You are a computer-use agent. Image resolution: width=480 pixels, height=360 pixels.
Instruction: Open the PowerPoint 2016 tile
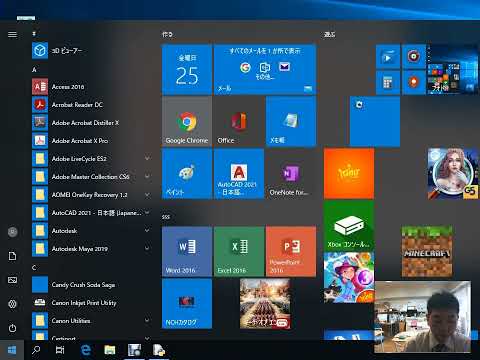point(291,252)
